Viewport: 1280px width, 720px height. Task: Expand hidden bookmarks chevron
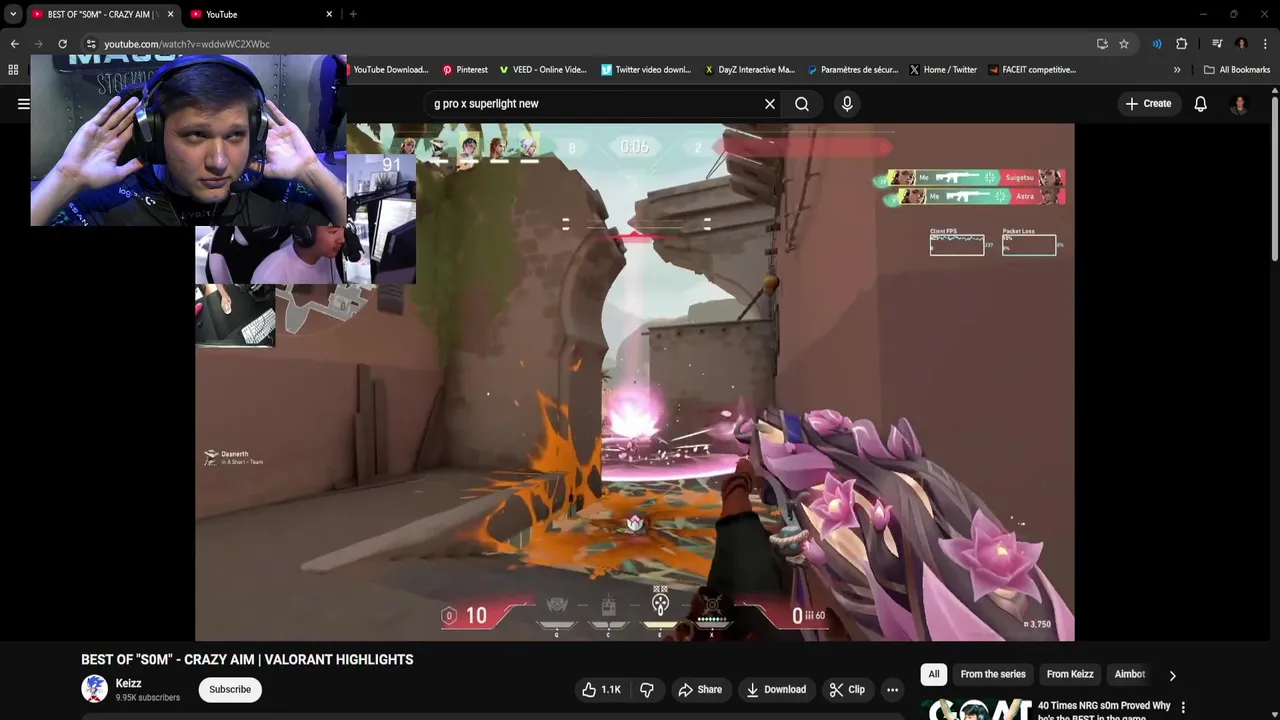[x=1177, y=70]
